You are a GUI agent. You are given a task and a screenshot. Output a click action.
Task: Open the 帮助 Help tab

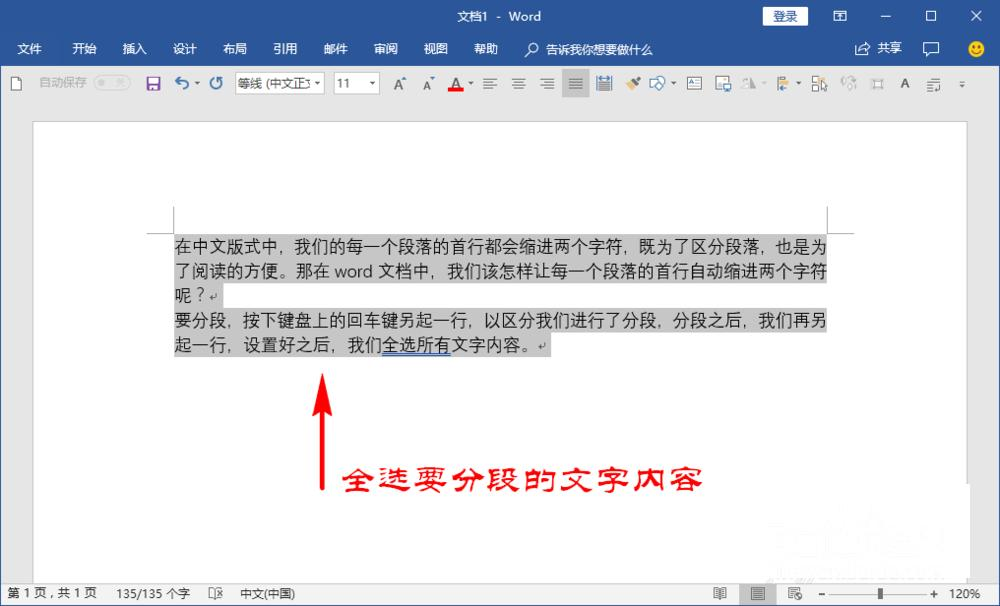[x=486, y=49]
